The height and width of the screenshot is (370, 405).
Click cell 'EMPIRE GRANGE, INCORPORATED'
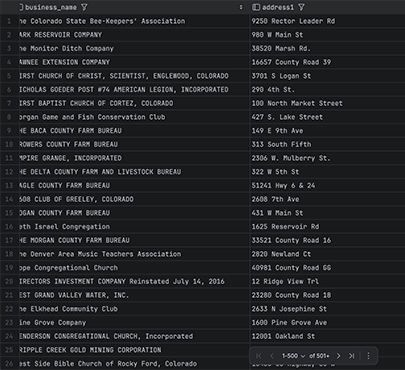[134, 158]
